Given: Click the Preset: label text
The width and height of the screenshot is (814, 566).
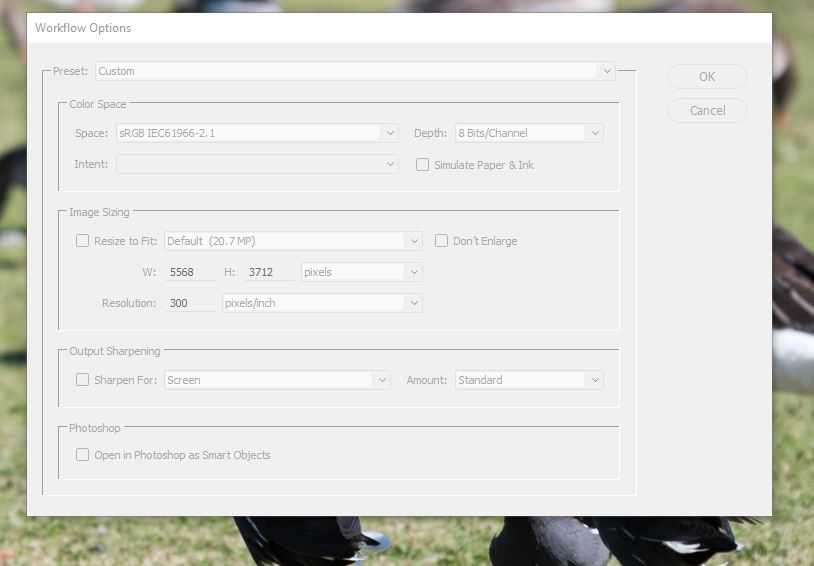Looking at the screenshot, I should 71,71.
